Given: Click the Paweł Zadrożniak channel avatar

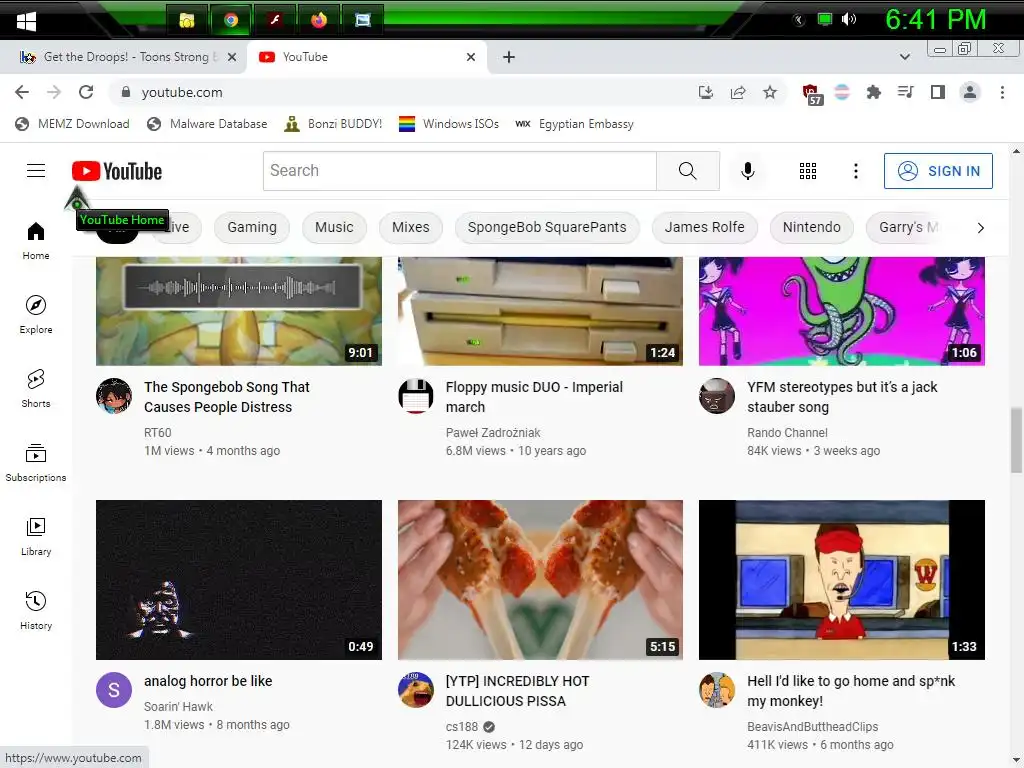Looking at the screenshot, I should (415, 396).
